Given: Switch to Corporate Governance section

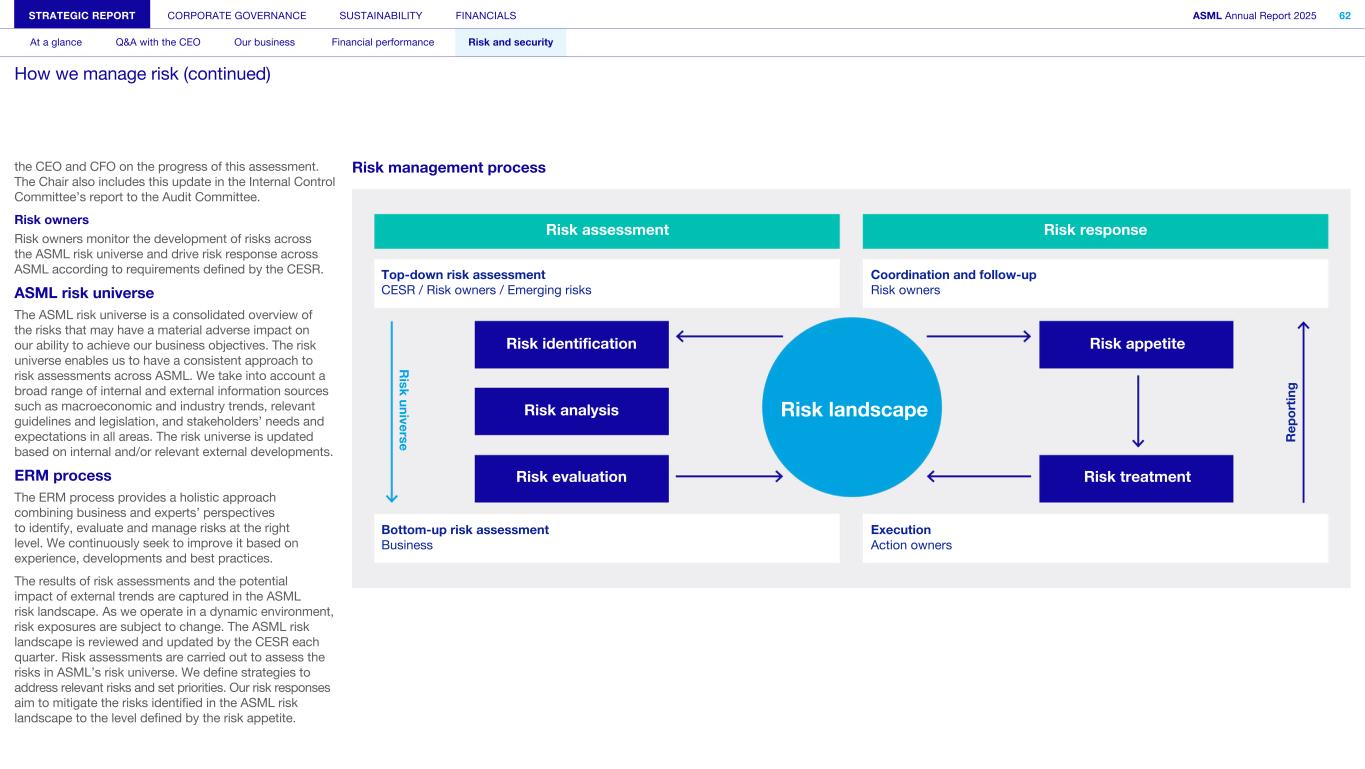Looking at the screenshot, I should point(237,15).
